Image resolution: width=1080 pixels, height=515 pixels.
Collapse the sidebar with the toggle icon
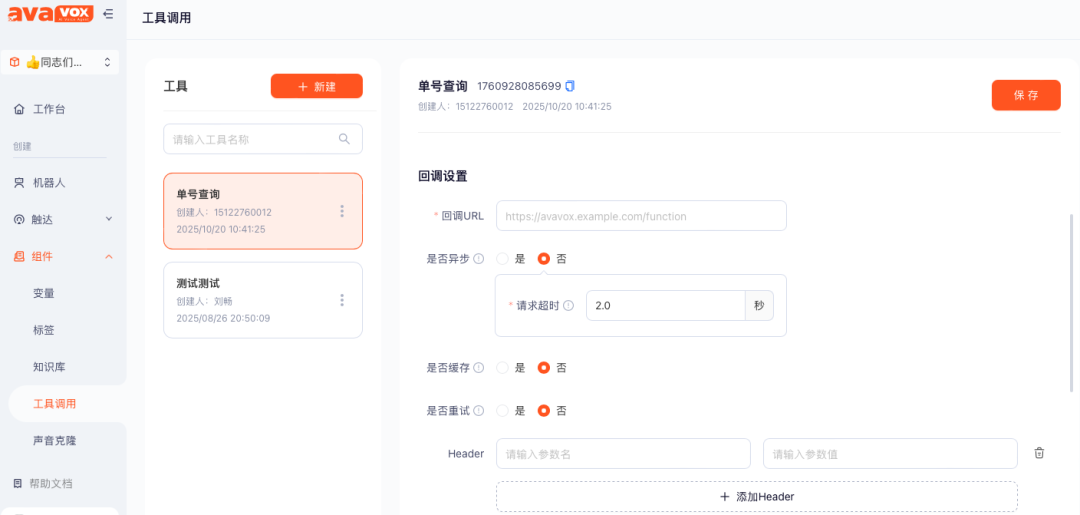point(108,13)
